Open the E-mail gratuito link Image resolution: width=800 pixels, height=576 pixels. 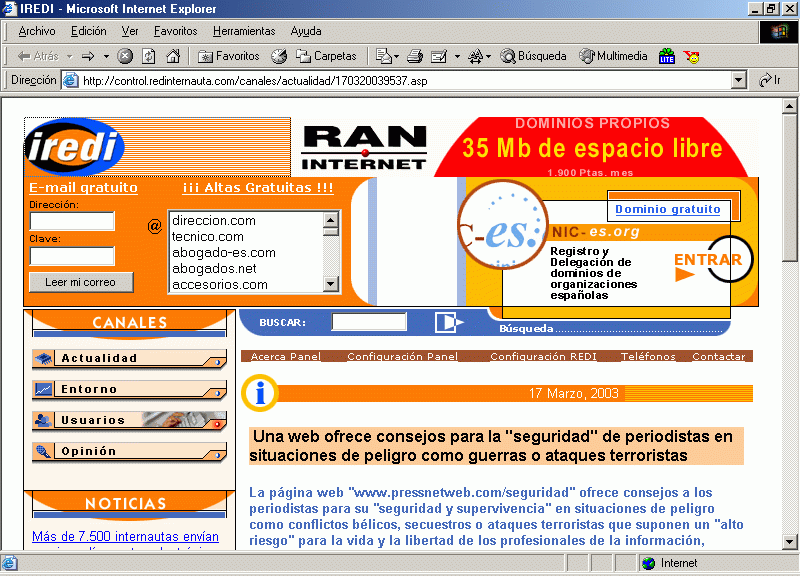(x=83, y=188)
